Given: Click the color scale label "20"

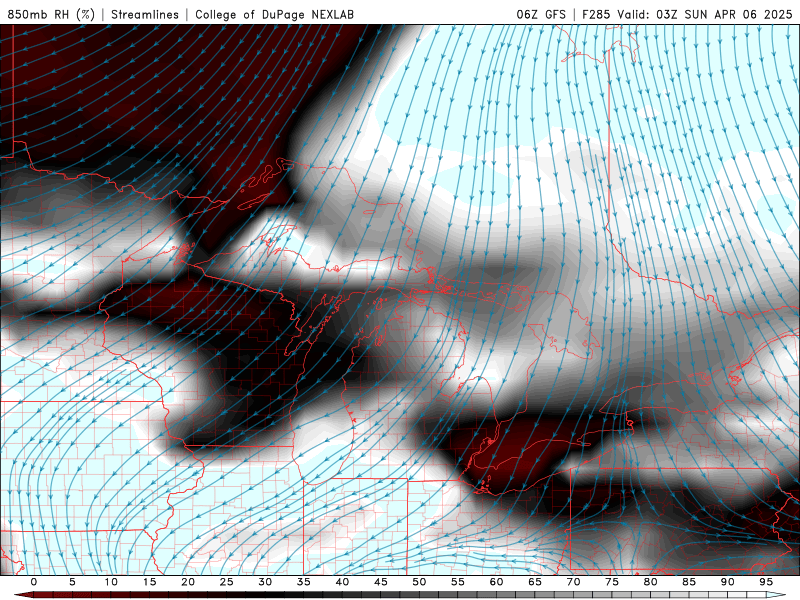Looking at the screenshot, I should pyautogui.click(x=188, y=582).
